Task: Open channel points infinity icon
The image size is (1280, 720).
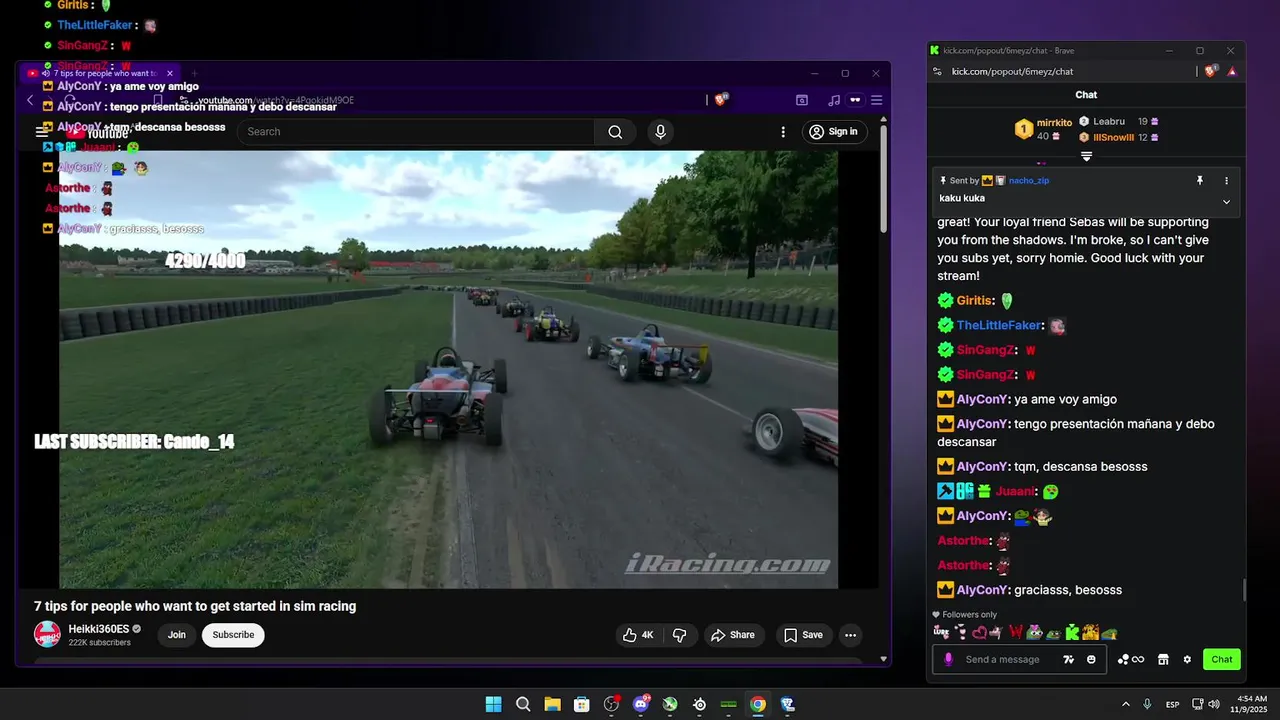Action: [1131, 659]
